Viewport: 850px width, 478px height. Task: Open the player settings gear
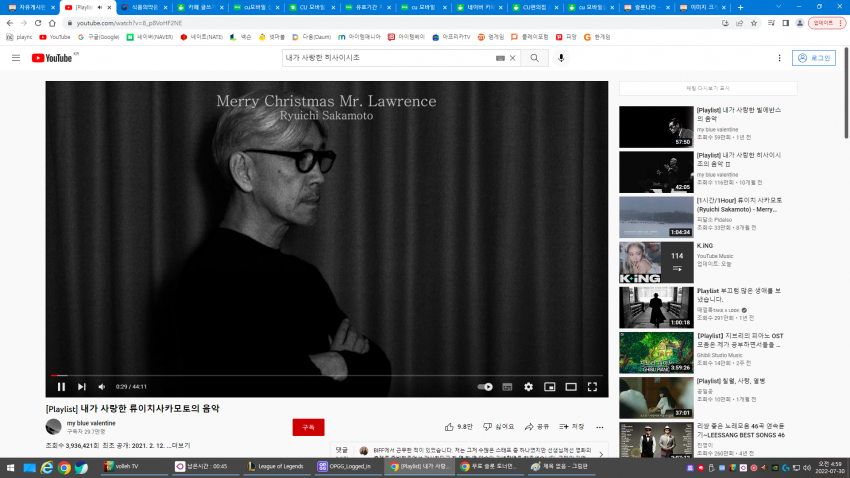529,386
